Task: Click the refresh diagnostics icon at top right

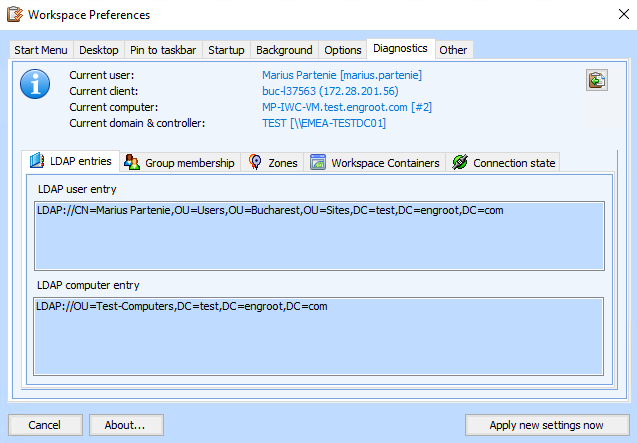Action: (x=597, y=81)
